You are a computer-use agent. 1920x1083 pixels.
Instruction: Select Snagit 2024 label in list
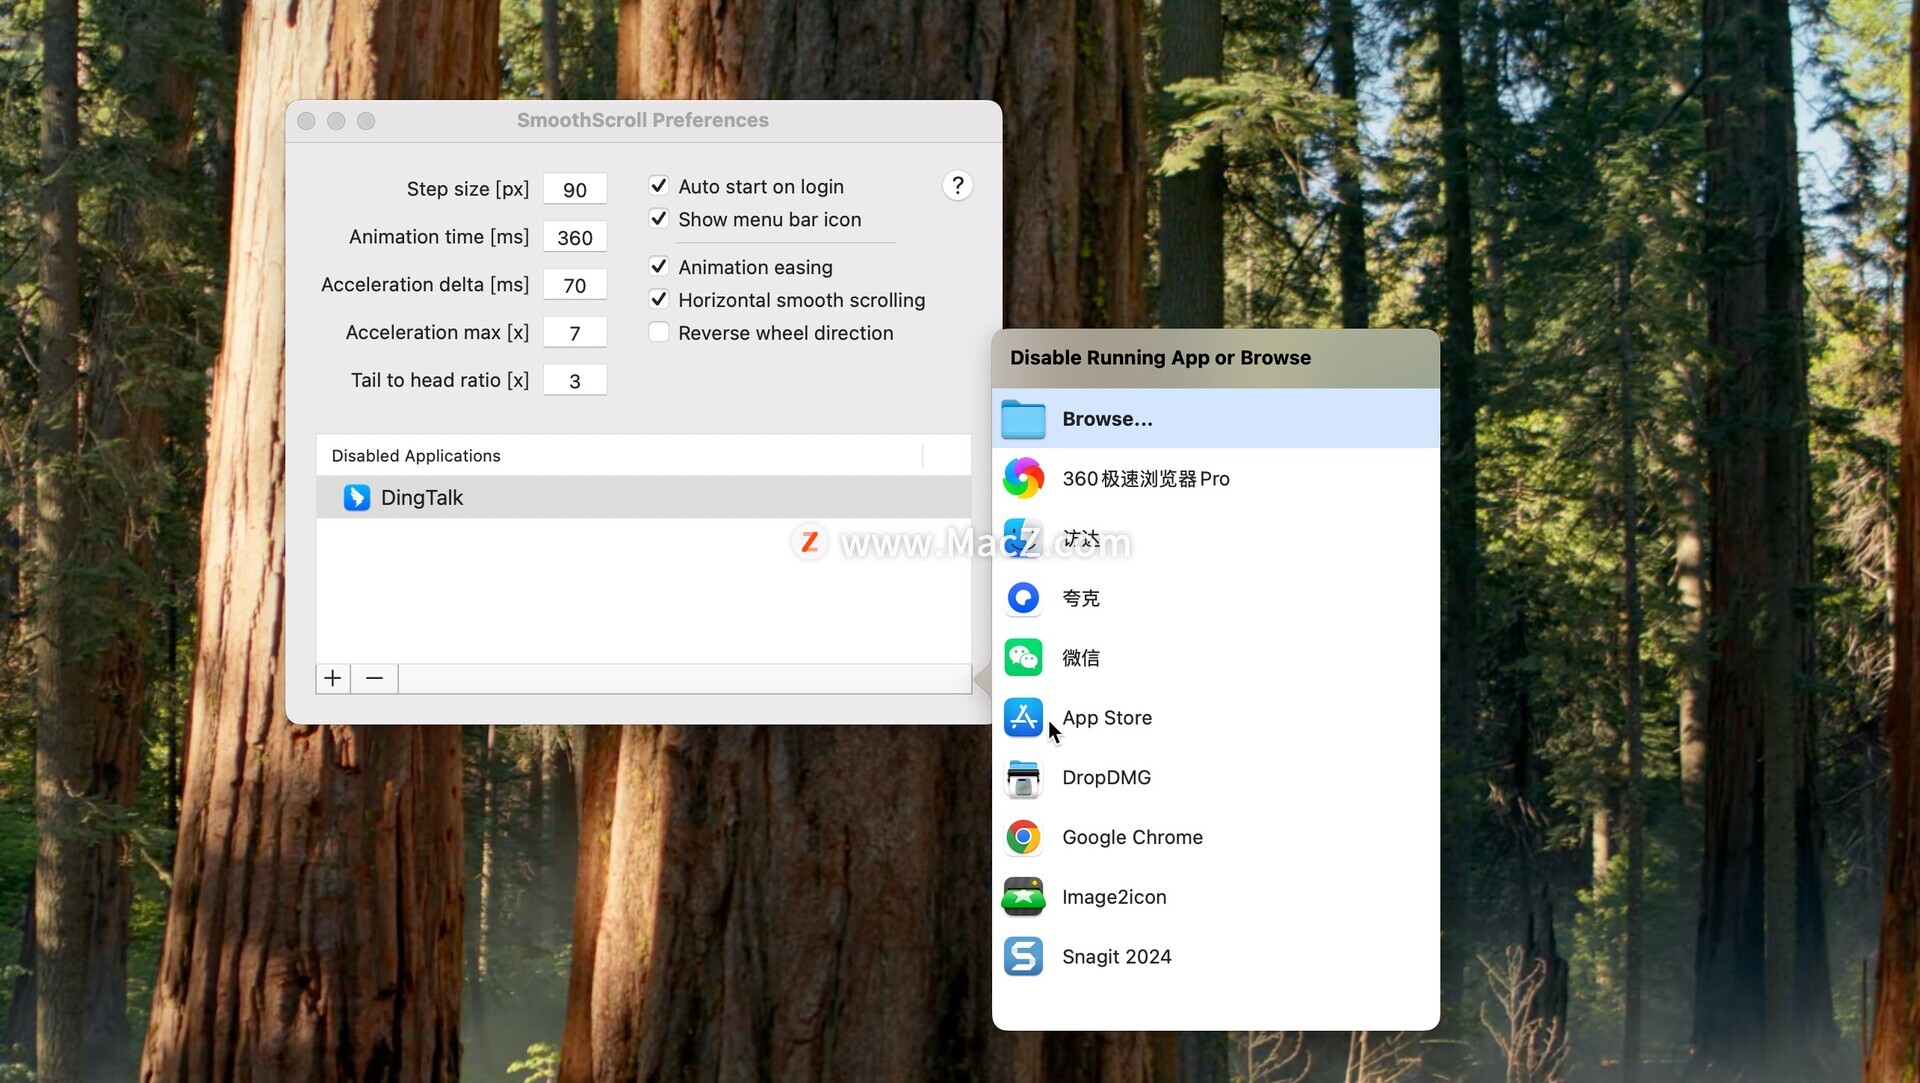pyautogui.click(x=1116, y=957)
